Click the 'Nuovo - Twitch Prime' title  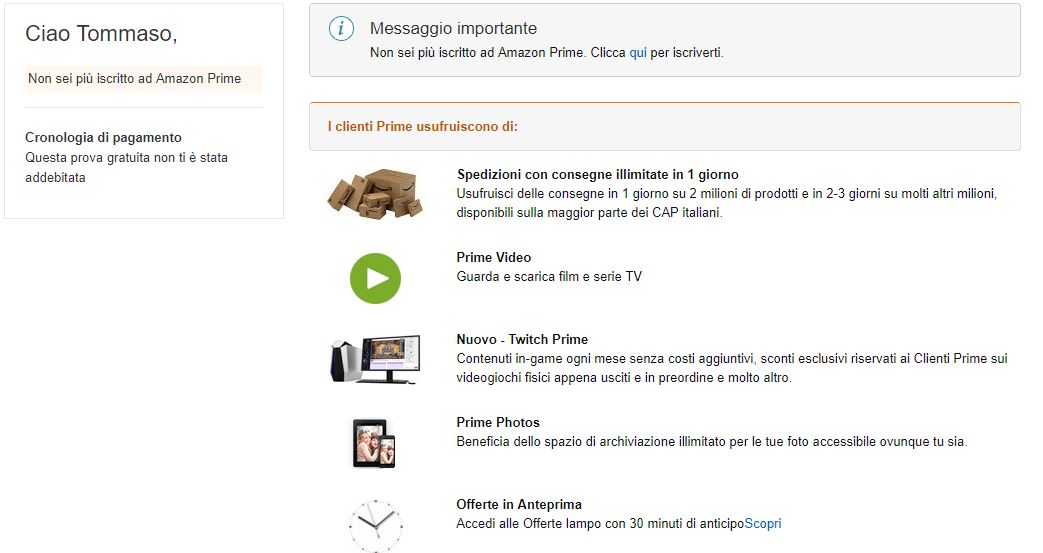[x=522, y=339]
